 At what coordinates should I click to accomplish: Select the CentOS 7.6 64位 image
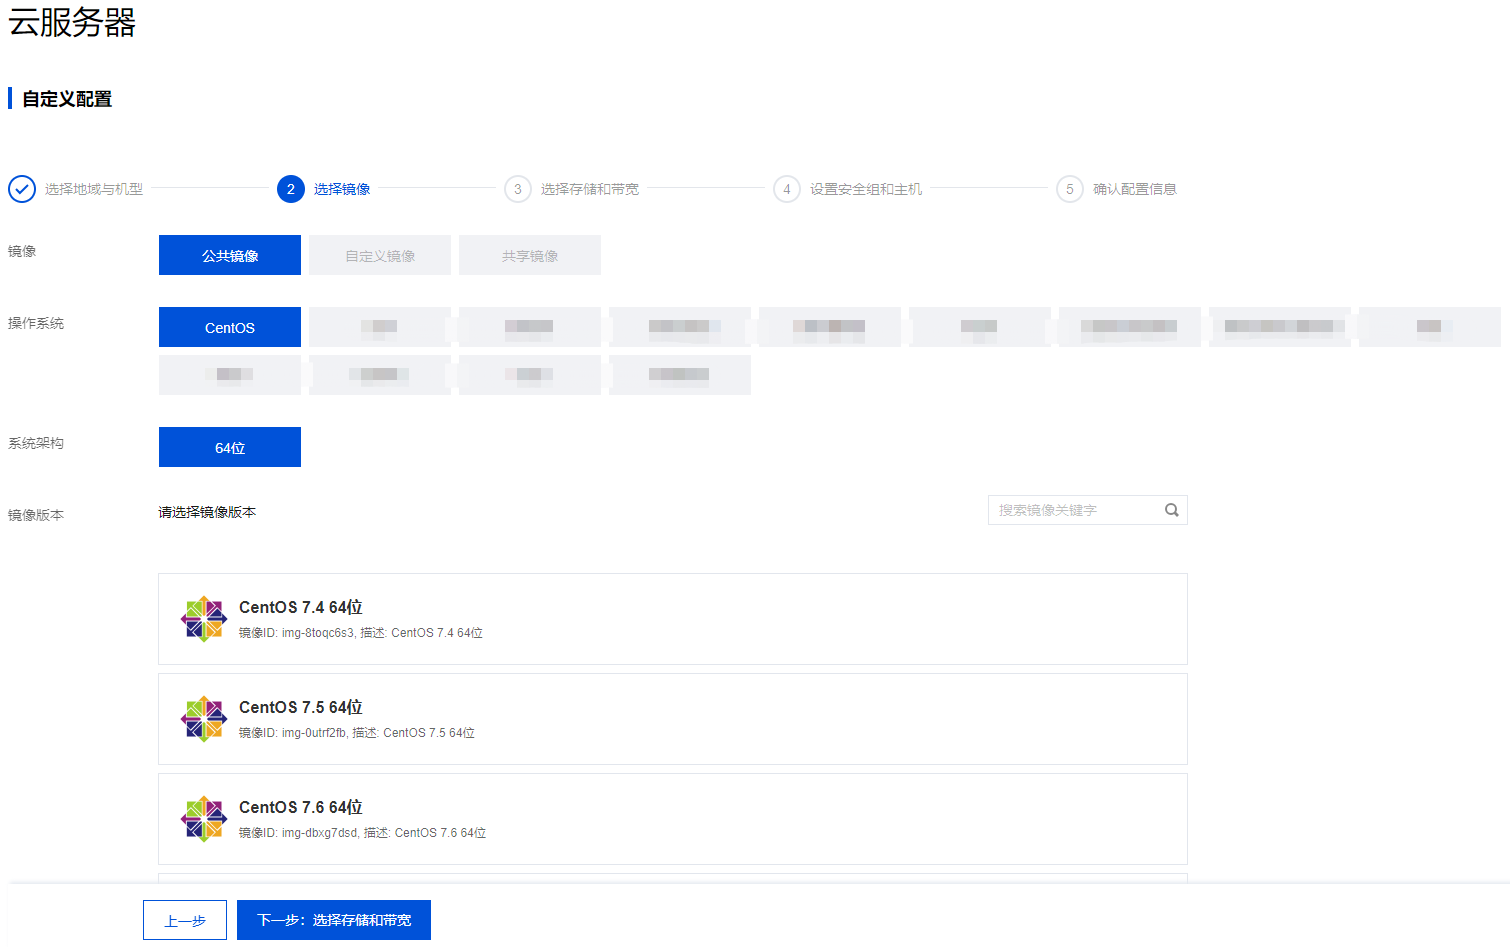673,819
